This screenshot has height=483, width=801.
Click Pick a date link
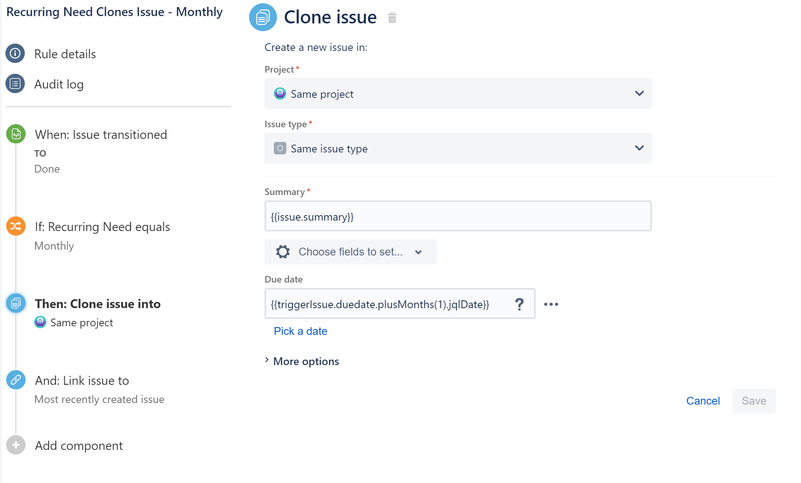[x=300, y=331]
